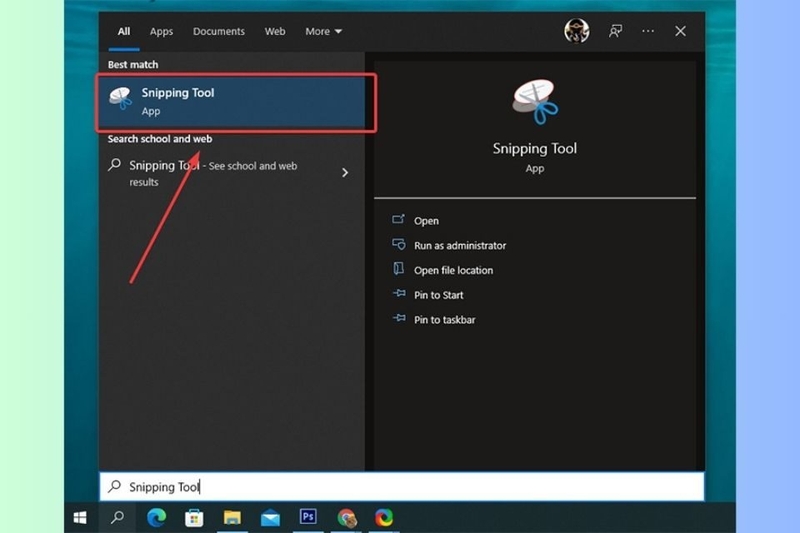Viewport: 800px width, 533px height.
Task: Open Snipping Tool best match result
Action: point(232,102)
